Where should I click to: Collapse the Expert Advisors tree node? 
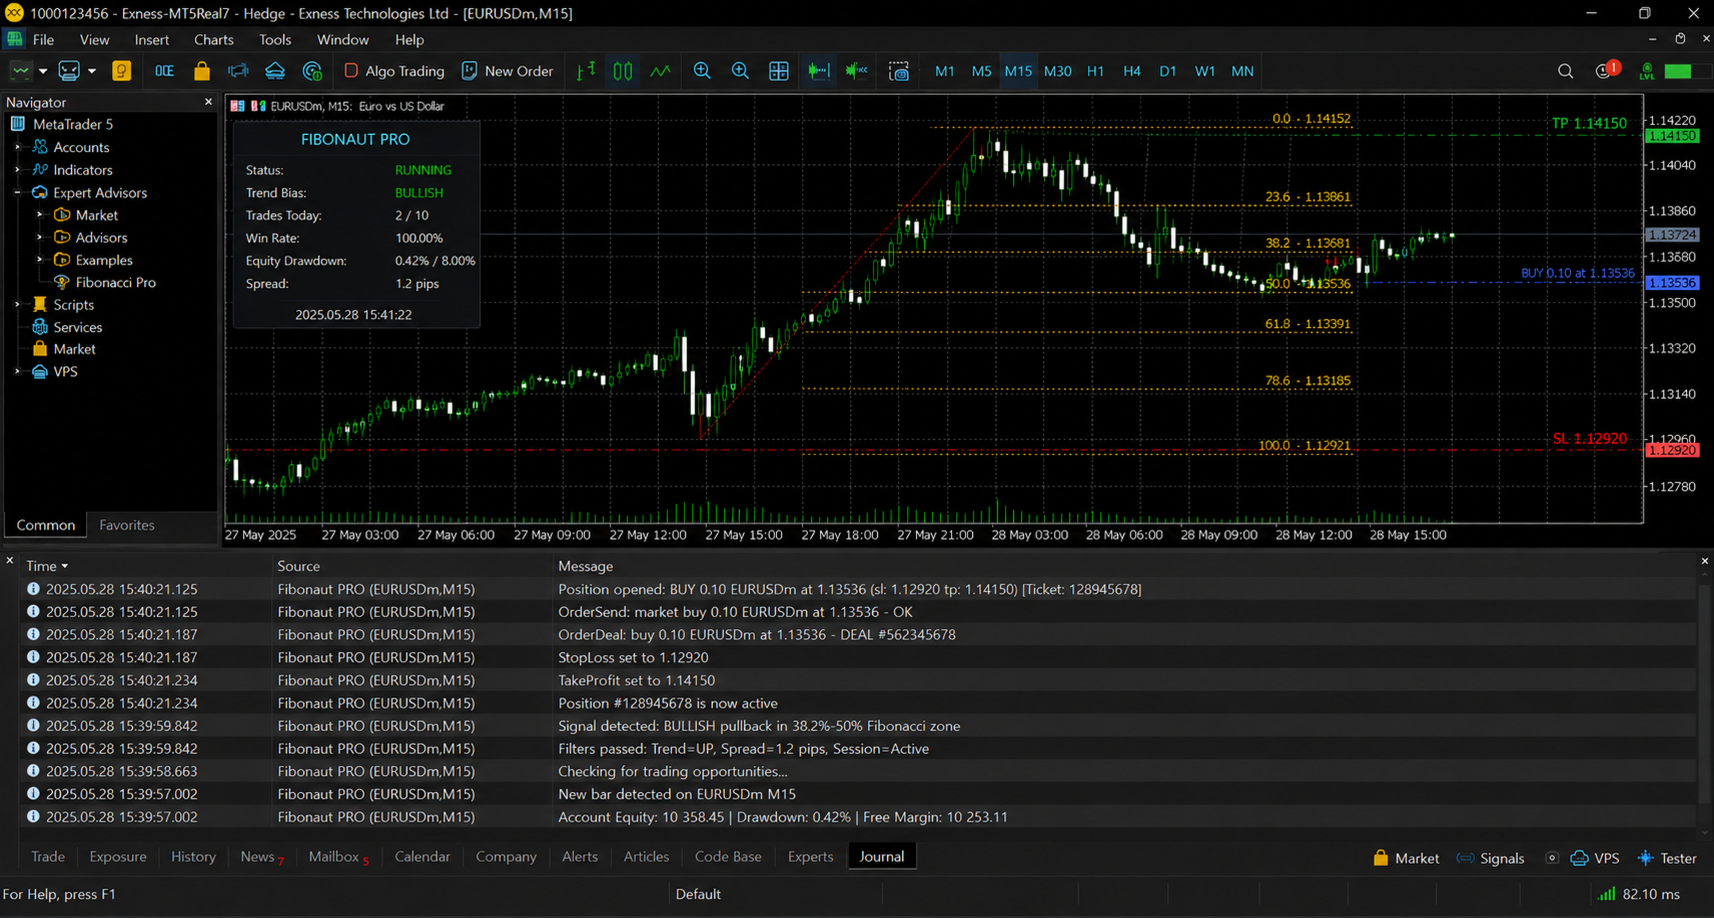pyautogui.click(x=17, y=192)
